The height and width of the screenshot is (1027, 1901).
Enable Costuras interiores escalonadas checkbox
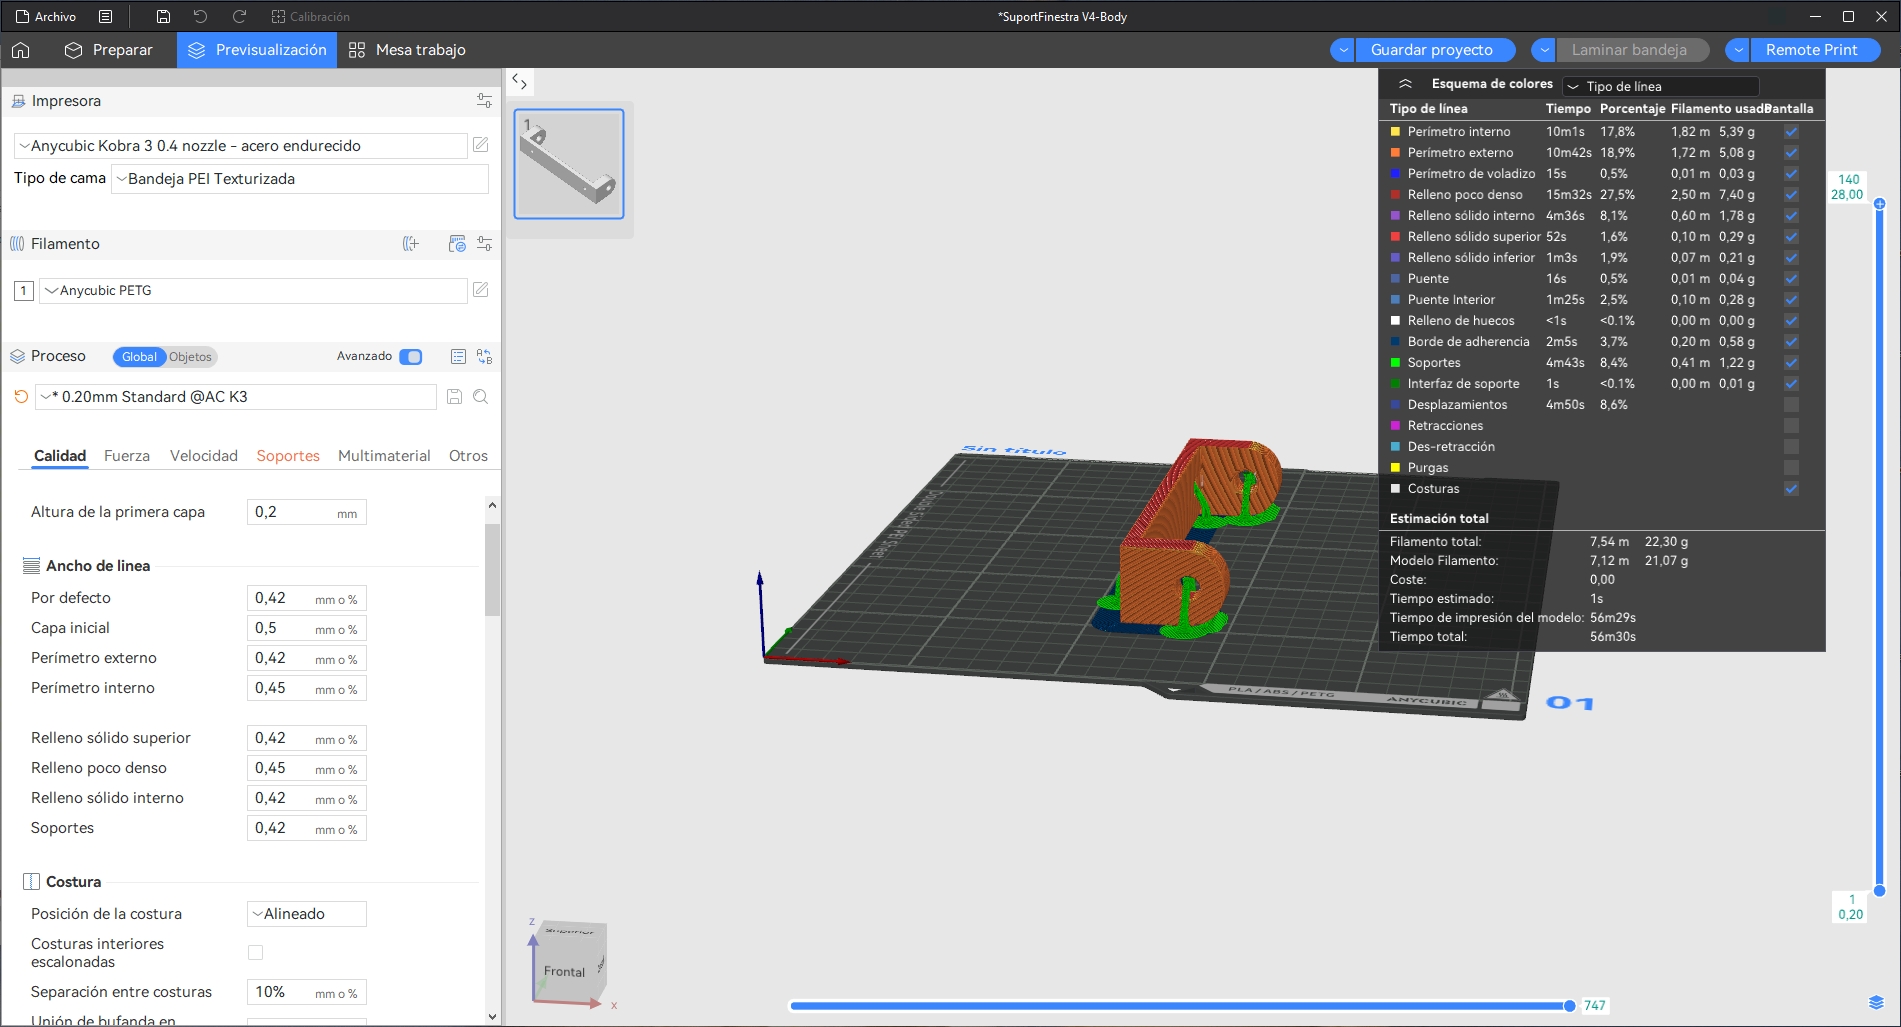coord(256,953)
